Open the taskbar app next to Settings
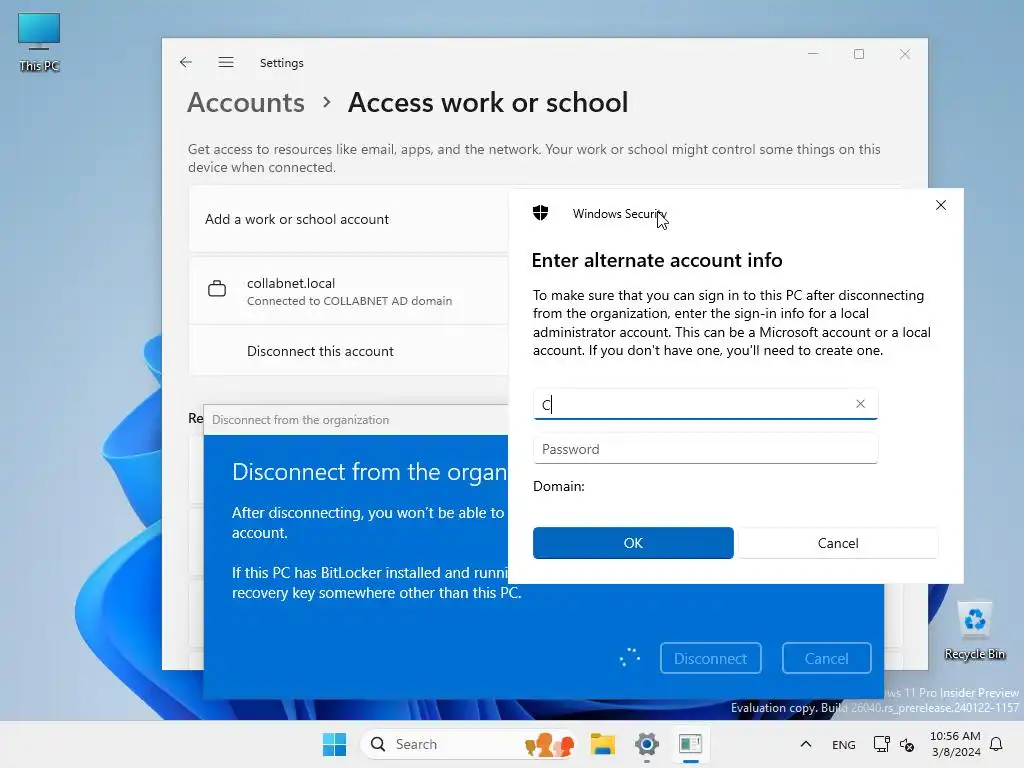The width and height of the screenshot is (1024, 768). point(690,744)
